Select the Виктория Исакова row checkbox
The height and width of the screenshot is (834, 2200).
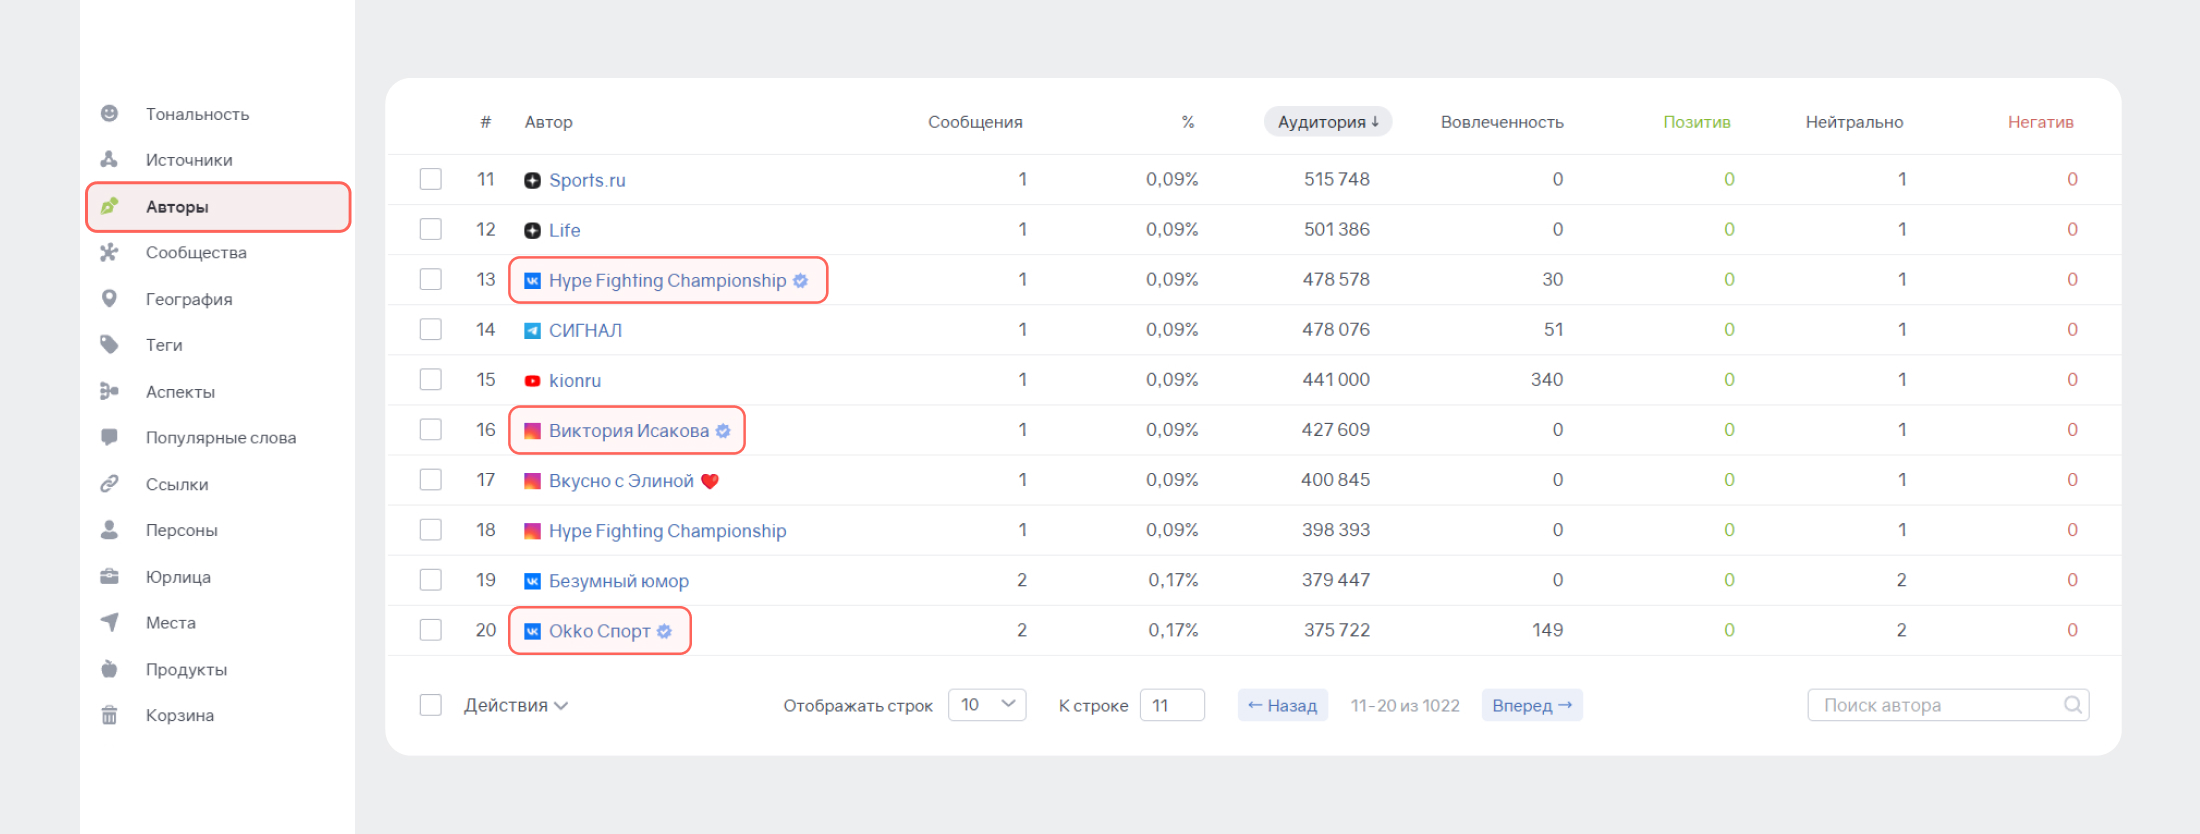click(x=431, y=429)
